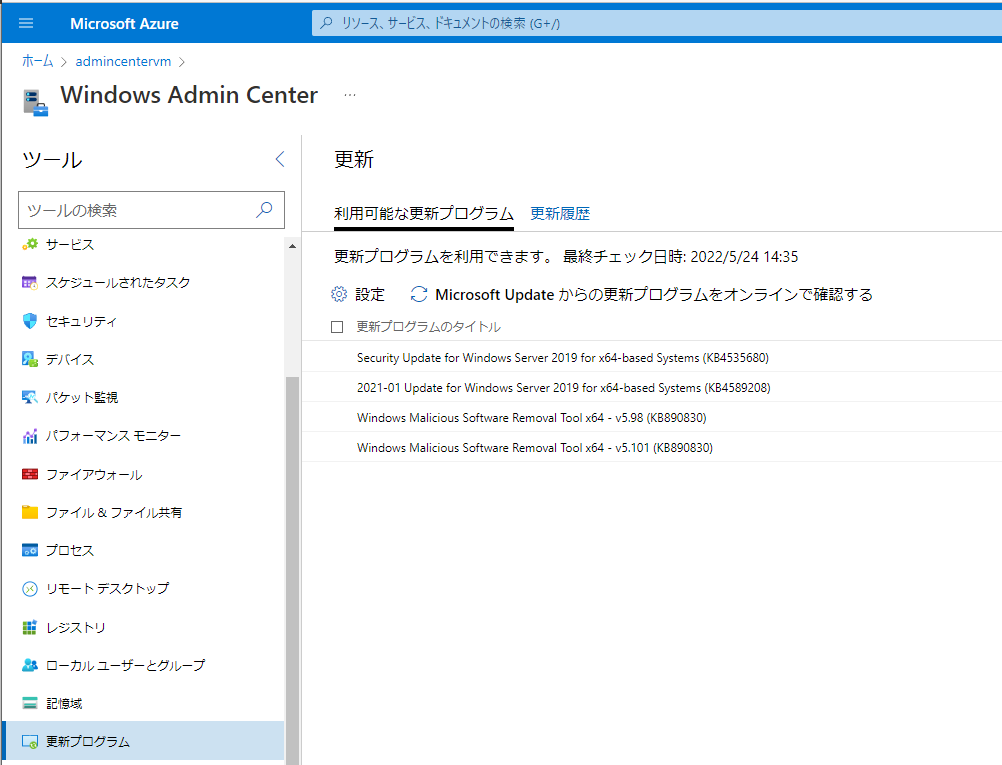Click the Windows Admin Center server icon
This screenshot has height=765, width=1002.
coord(35,103)
